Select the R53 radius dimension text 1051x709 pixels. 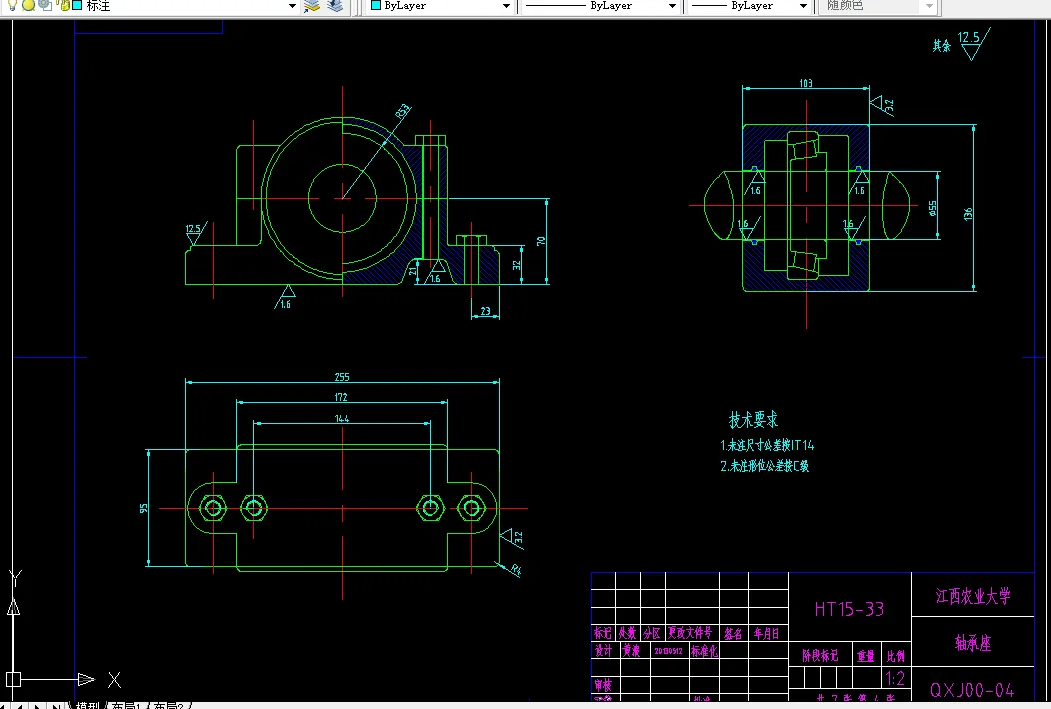(403, 111)
